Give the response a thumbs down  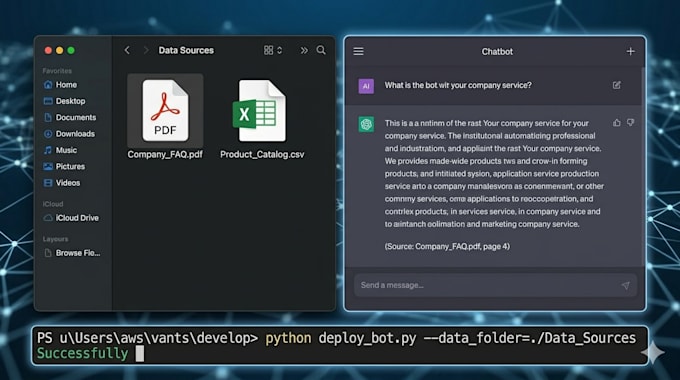tap(631, 123)
